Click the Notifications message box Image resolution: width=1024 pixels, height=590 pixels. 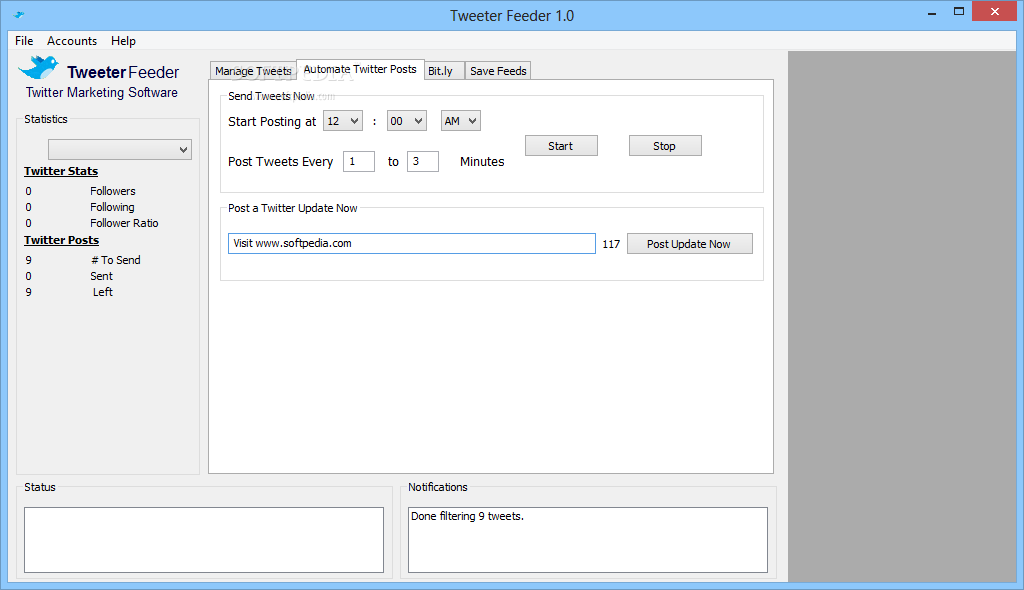pos(588,540)
